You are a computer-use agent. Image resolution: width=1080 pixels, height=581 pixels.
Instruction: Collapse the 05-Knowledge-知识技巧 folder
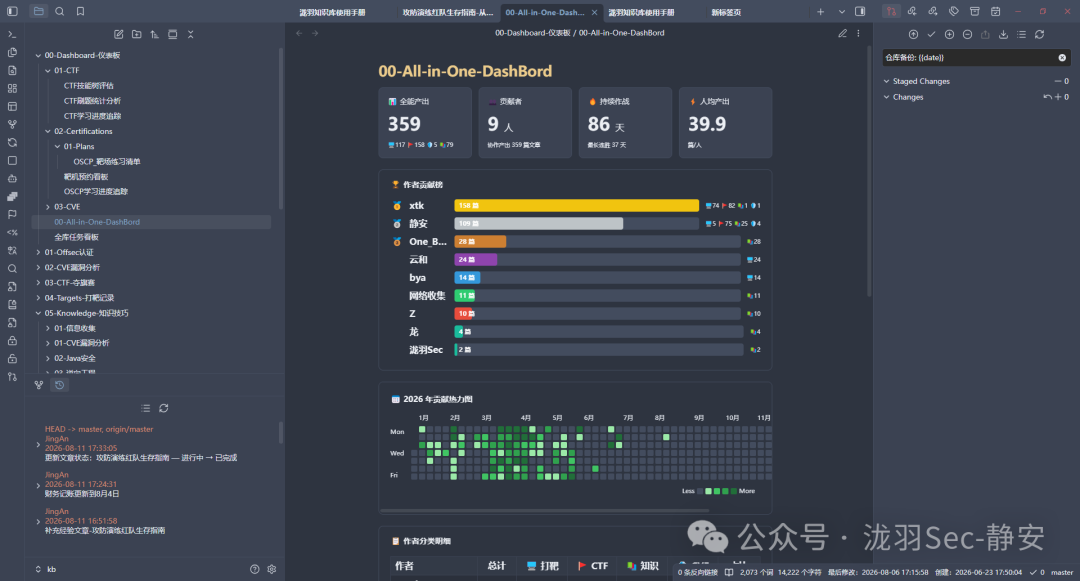pos(38,313)
